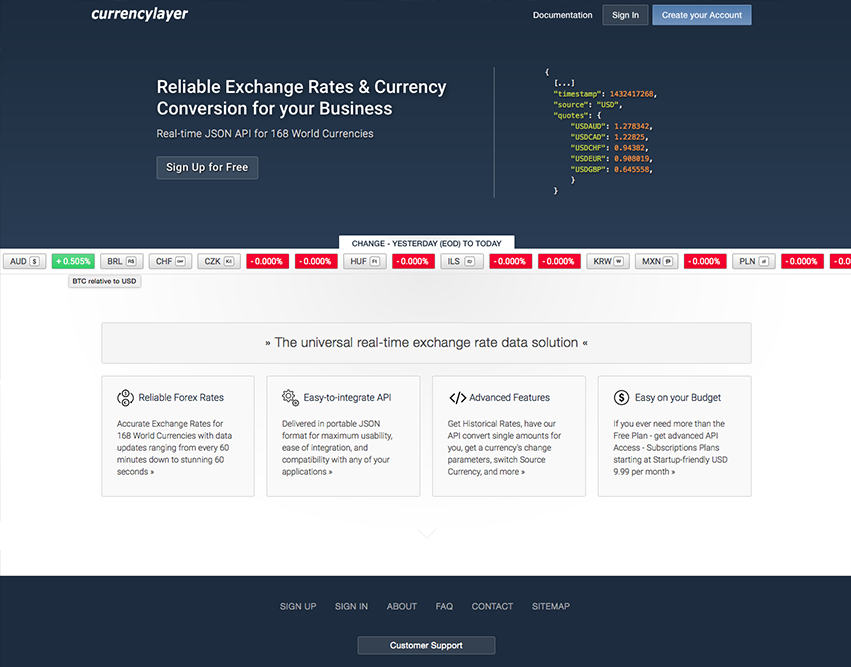Open the Easy-to-integrate API heading

[347, 398]
